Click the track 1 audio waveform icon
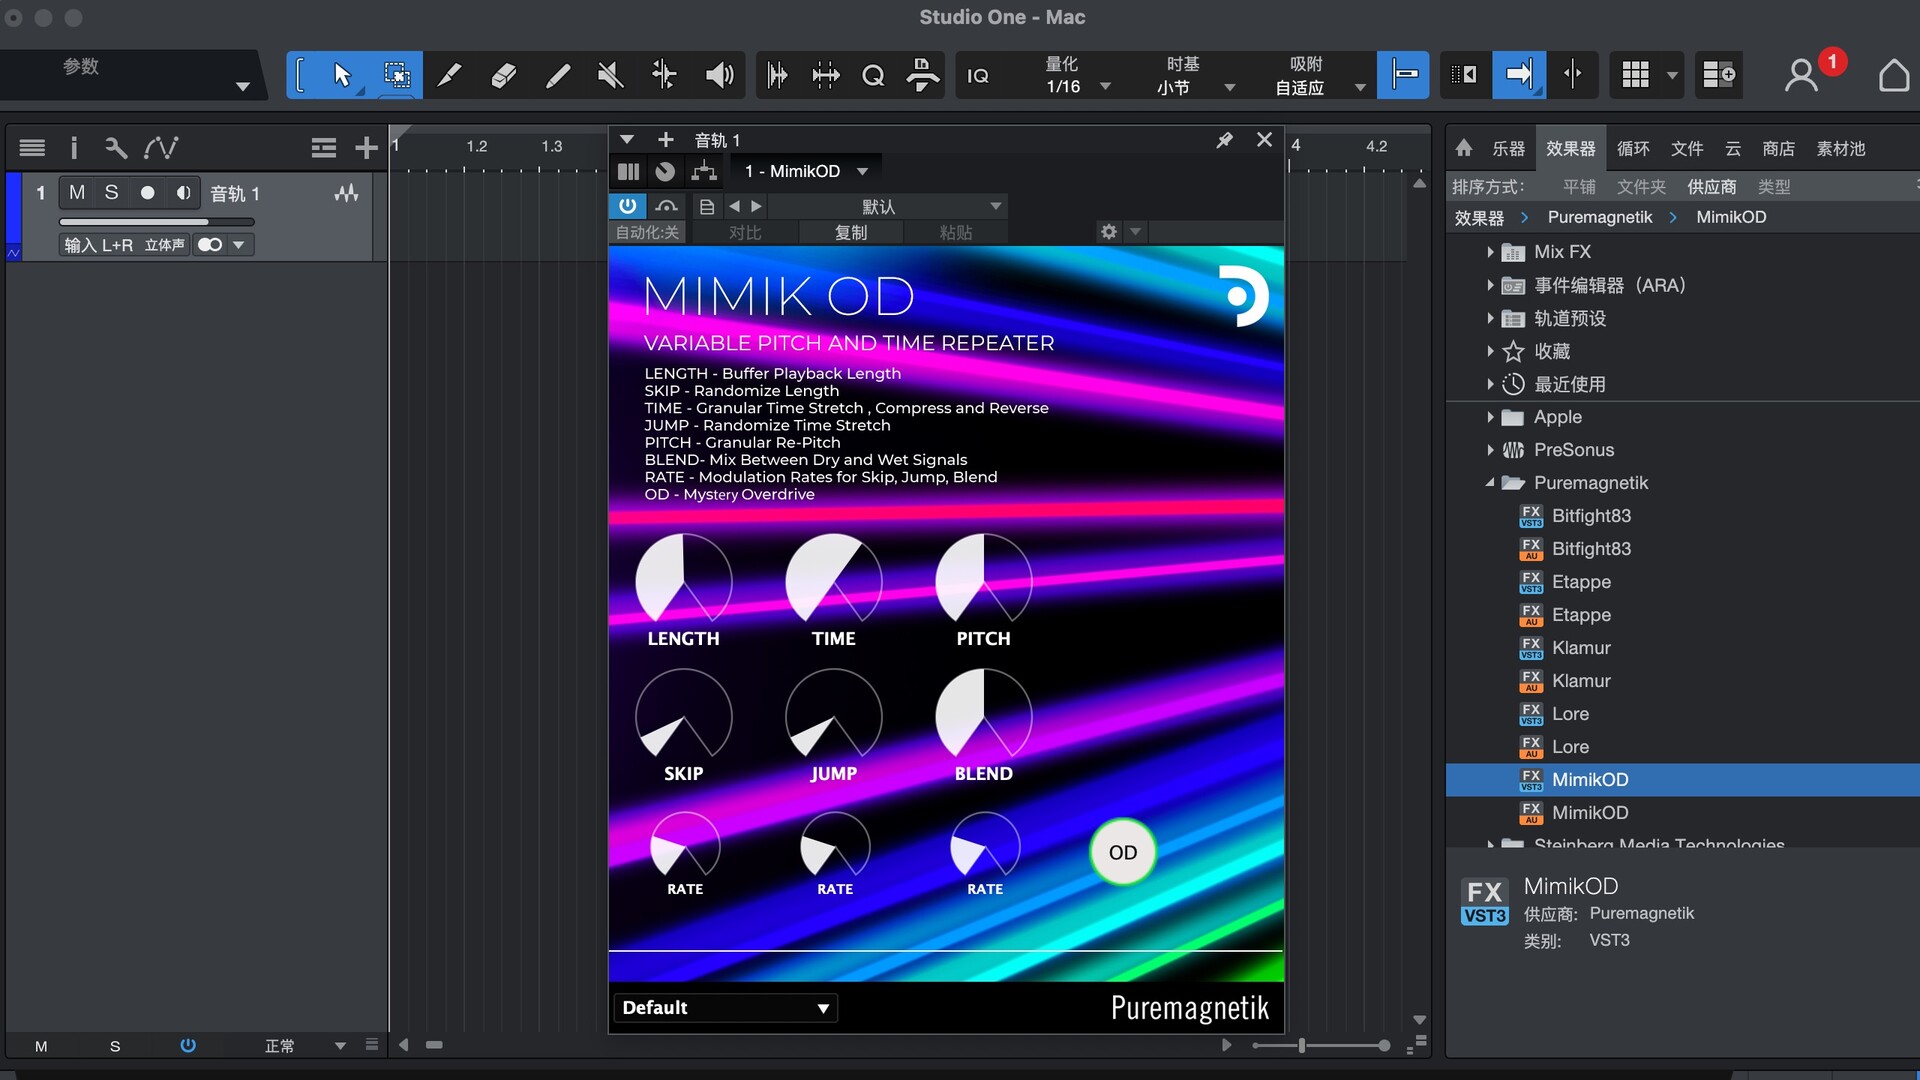1920x1080 pixels. pyautogui.click(x=346, y=193)
